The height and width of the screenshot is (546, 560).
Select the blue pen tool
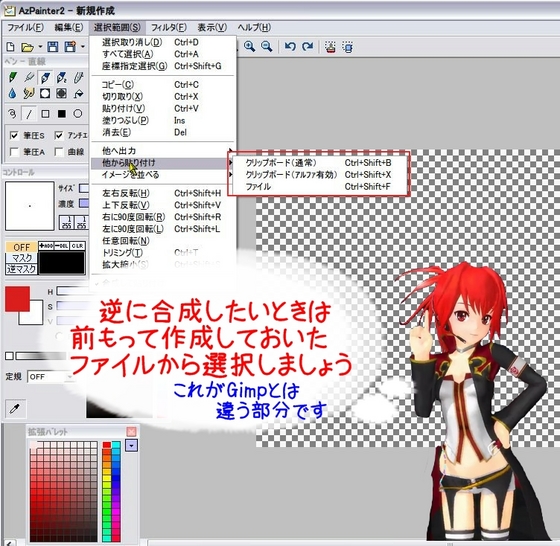point(45,77)
